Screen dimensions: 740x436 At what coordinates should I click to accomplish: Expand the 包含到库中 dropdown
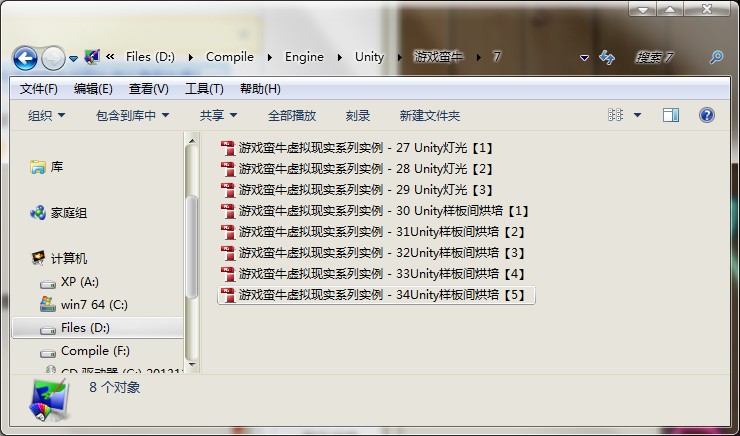(132, 116)
